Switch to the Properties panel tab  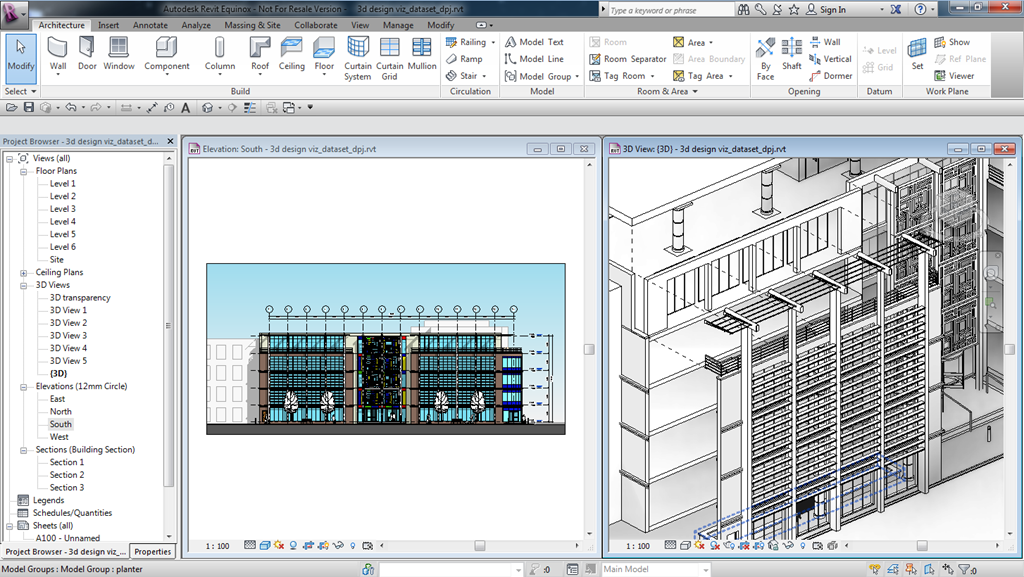(x=153, y=551)
